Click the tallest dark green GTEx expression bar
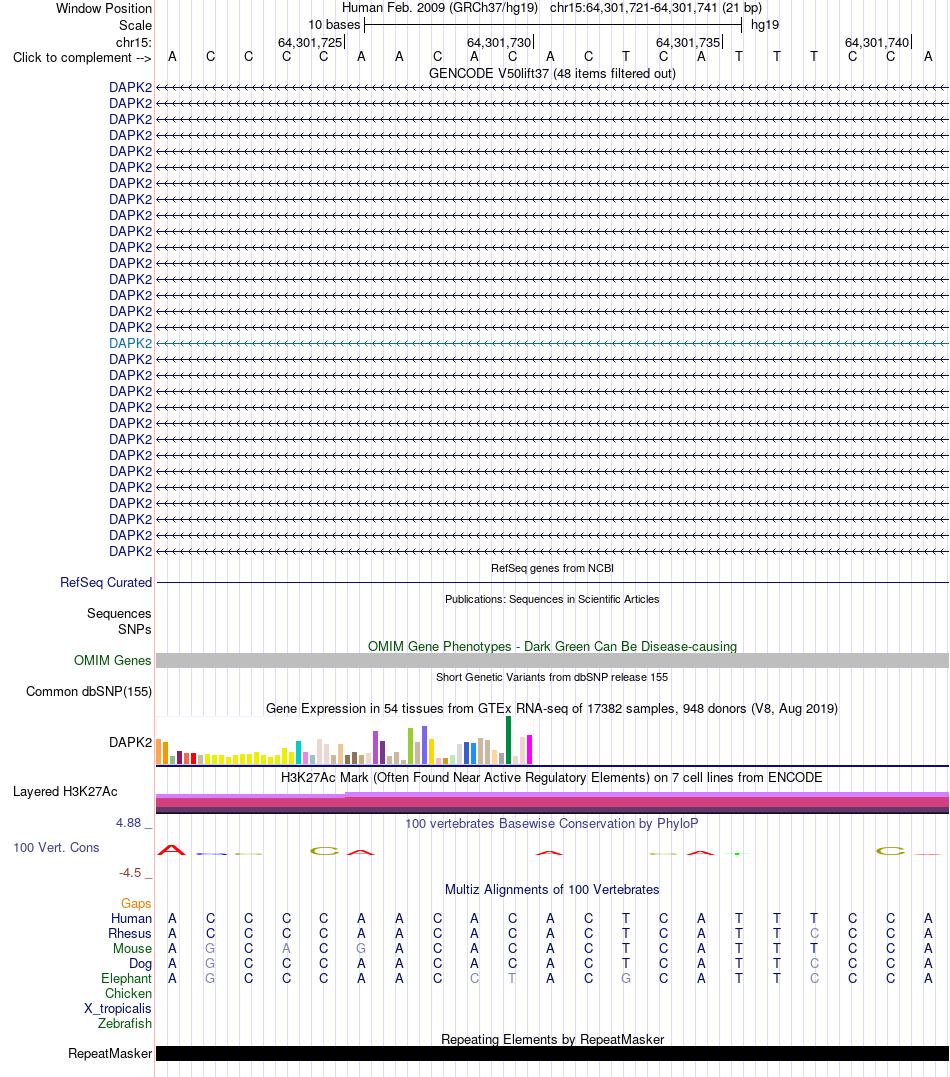The height and width of the screenshot is (1077, 950). [508, 740]
